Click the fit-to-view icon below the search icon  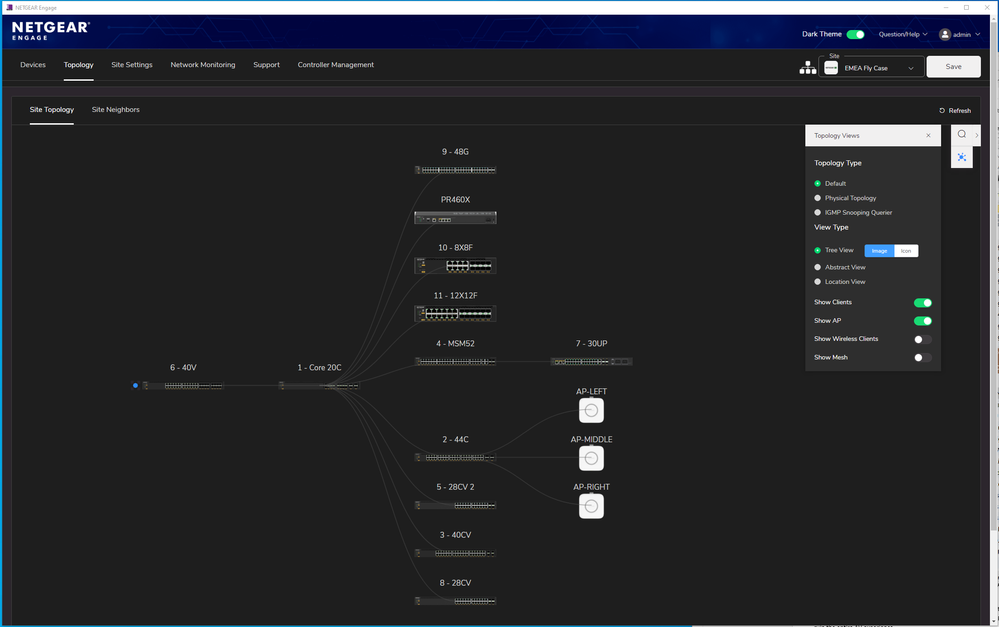pyautogui.click(x=961, y=157)
